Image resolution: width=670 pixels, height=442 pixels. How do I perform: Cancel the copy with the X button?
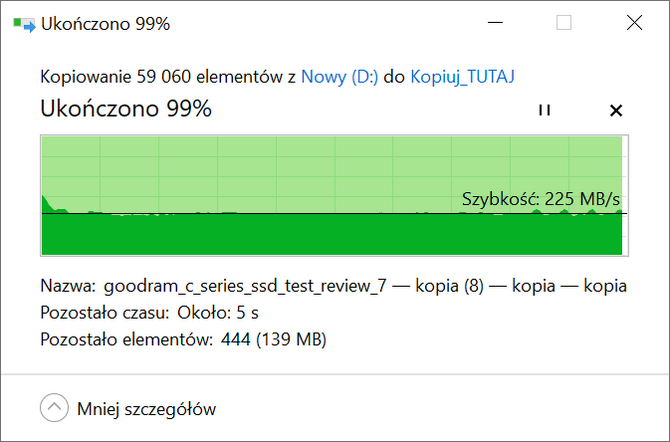pyautogui.click(x=616, y=111)
